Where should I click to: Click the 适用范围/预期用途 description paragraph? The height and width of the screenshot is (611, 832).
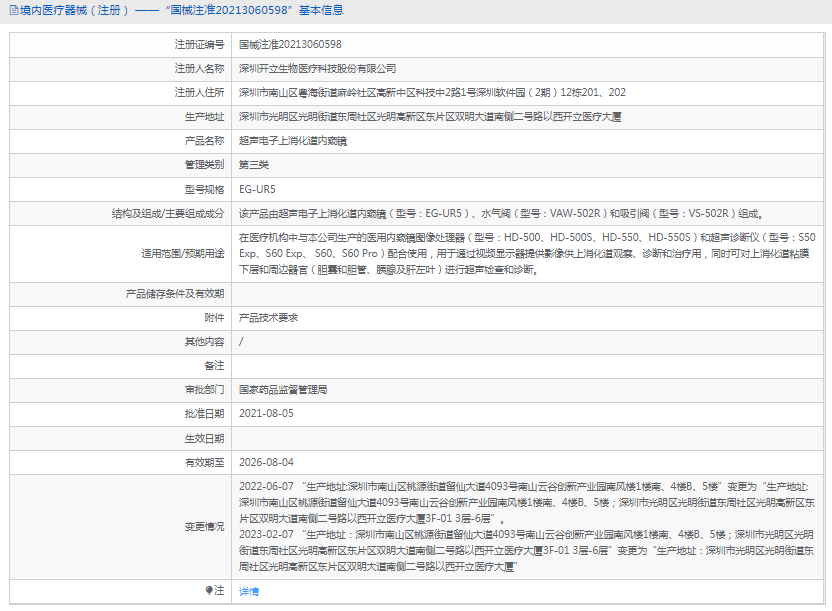(x=527, y=254)
